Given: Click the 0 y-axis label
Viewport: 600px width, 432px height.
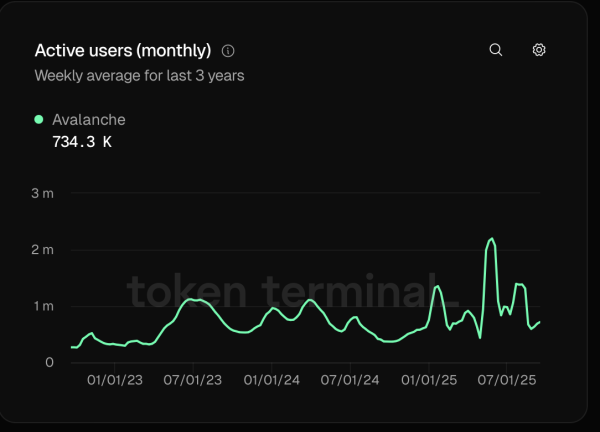Looking at the screenshot, I should (x=49, y=362).
